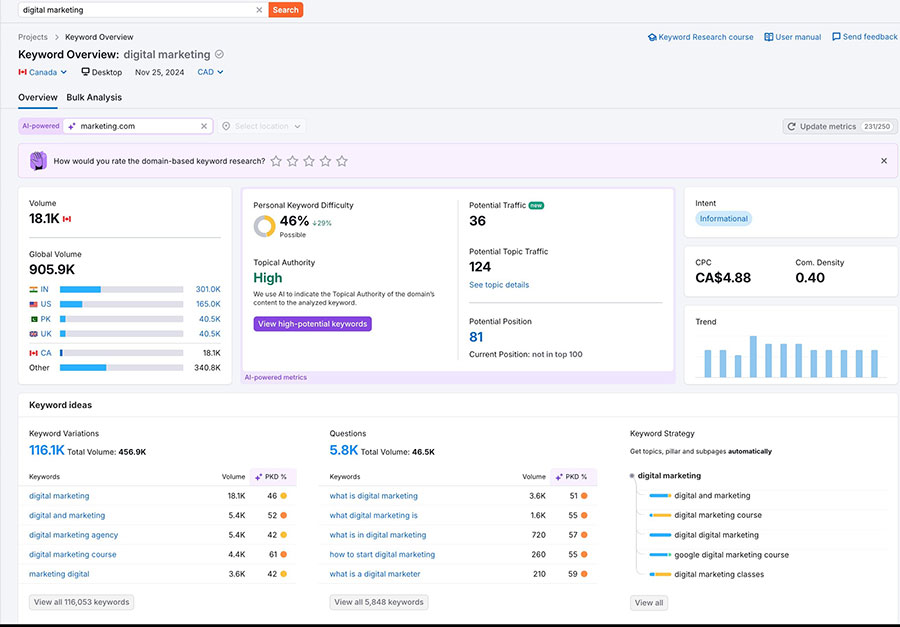Click the View all button under Keyword Strategy
Screen dimensions: 900x627
pos(649,603)
